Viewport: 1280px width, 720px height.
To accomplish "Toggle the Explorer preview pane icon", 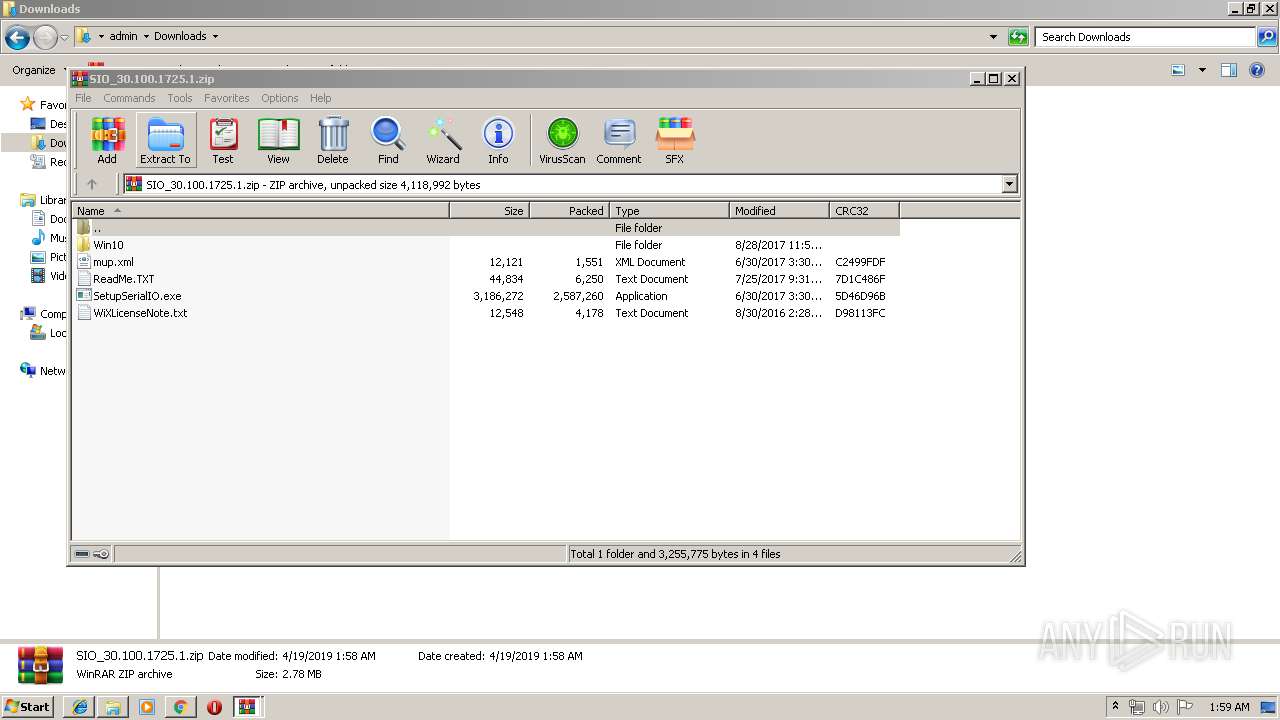I will click(x=1229, y=70).
